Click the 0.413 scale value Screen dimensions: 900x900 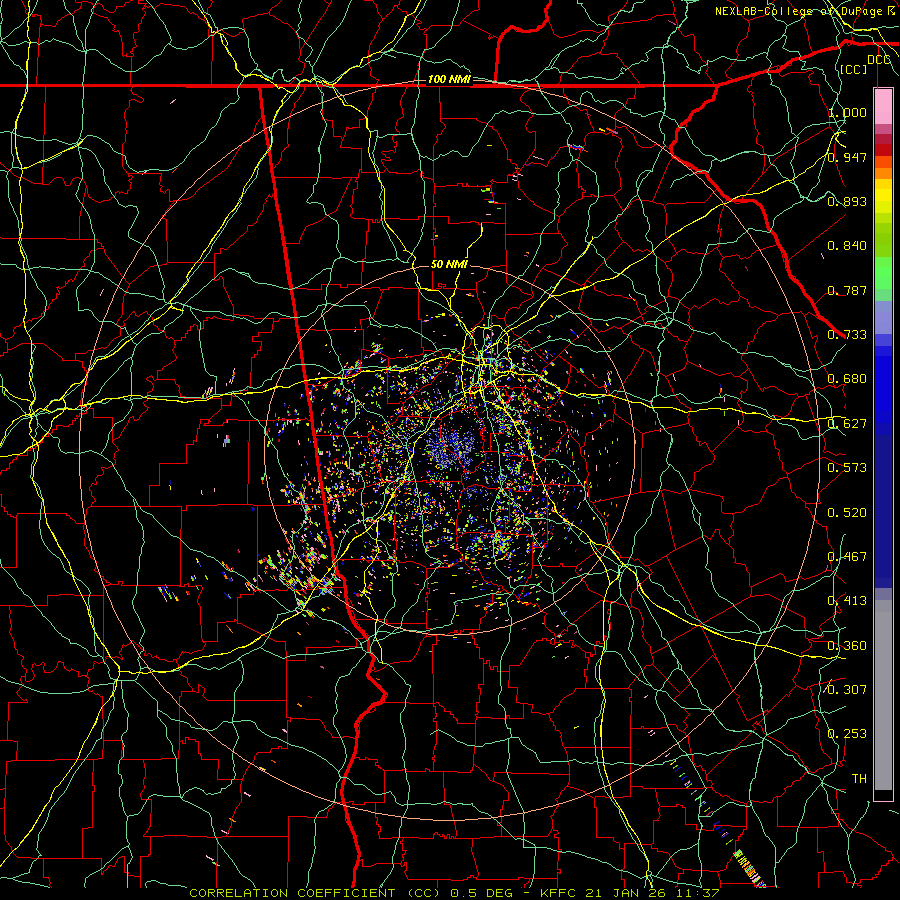[x=847, y=601]
